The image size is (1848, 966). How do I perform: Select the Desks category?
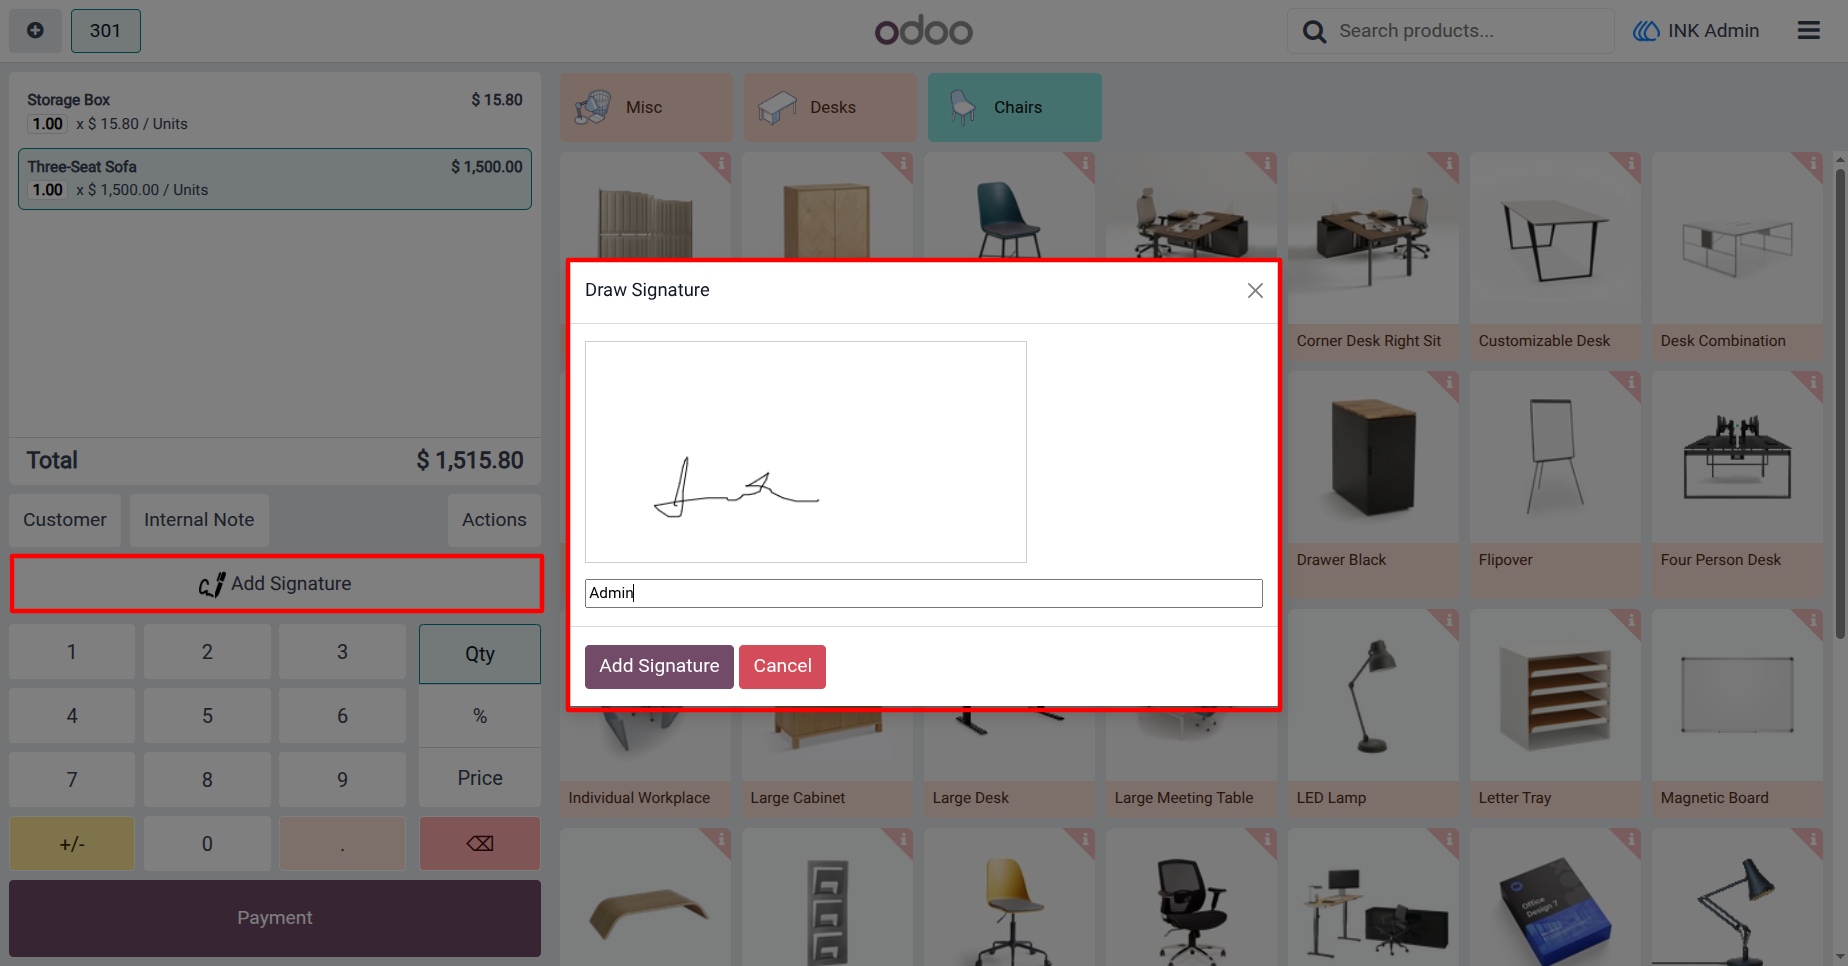click(x=830, y=107)
